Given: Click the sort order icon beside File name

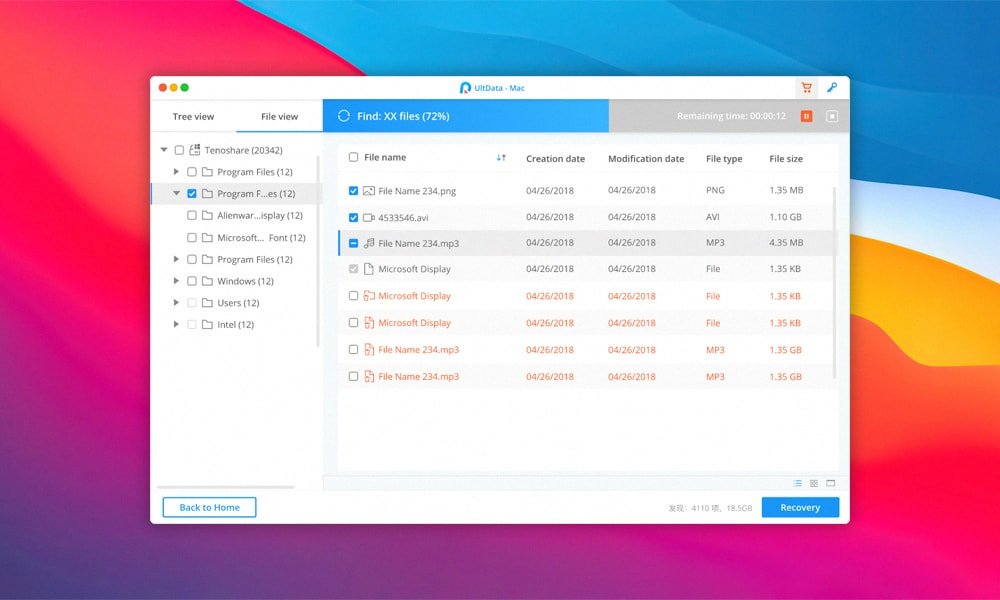Looking at the screenshot, I should pos(501,158).
